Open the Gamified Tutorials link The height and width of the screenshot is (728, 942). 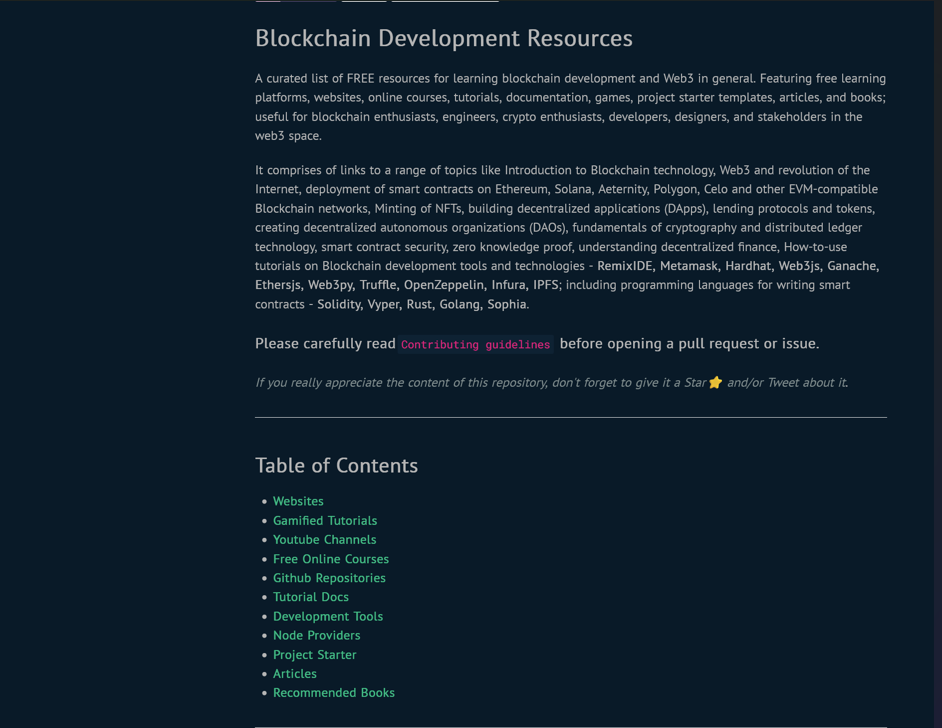tap(325, 520)
